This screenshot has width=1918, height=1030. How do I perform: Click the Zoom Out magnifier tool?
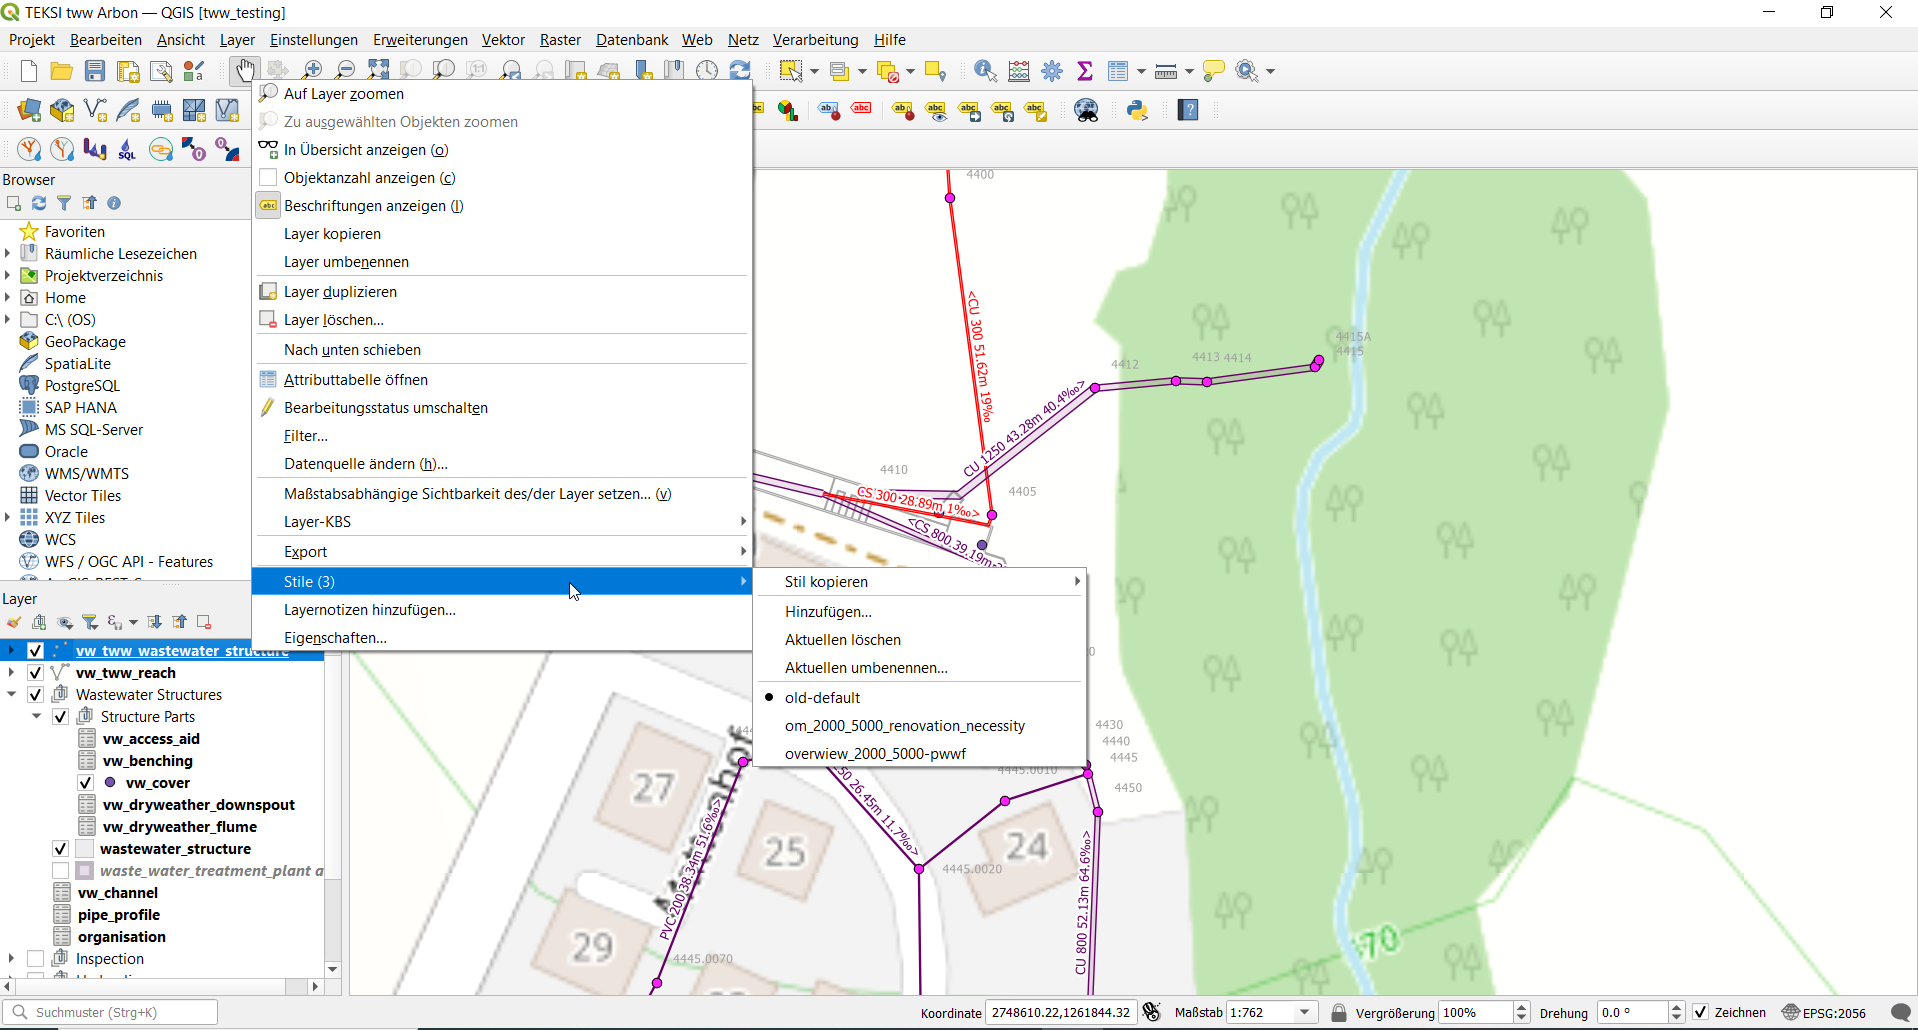pyautogui.click(x=345, y=70)
